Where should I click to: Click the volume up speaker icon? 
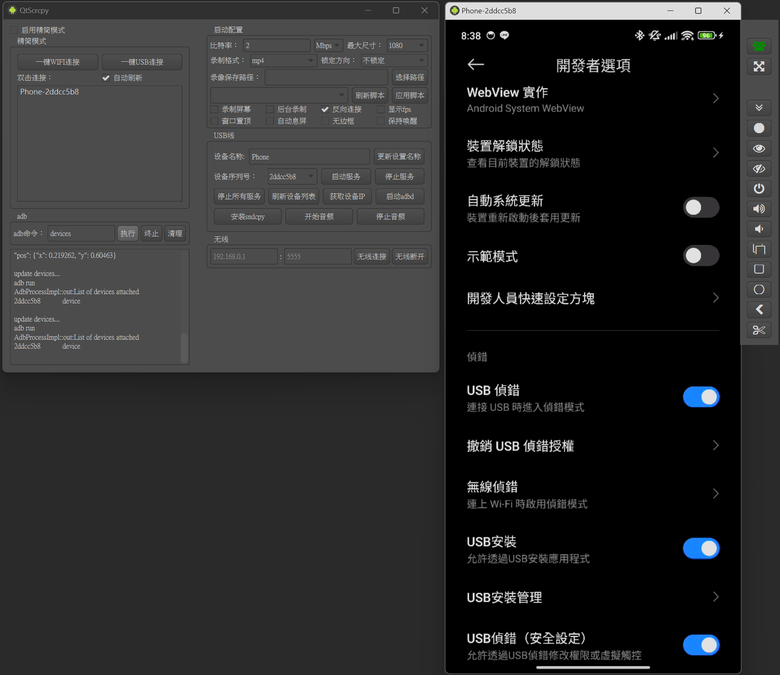pyautogui.click(x=759, y=209)
